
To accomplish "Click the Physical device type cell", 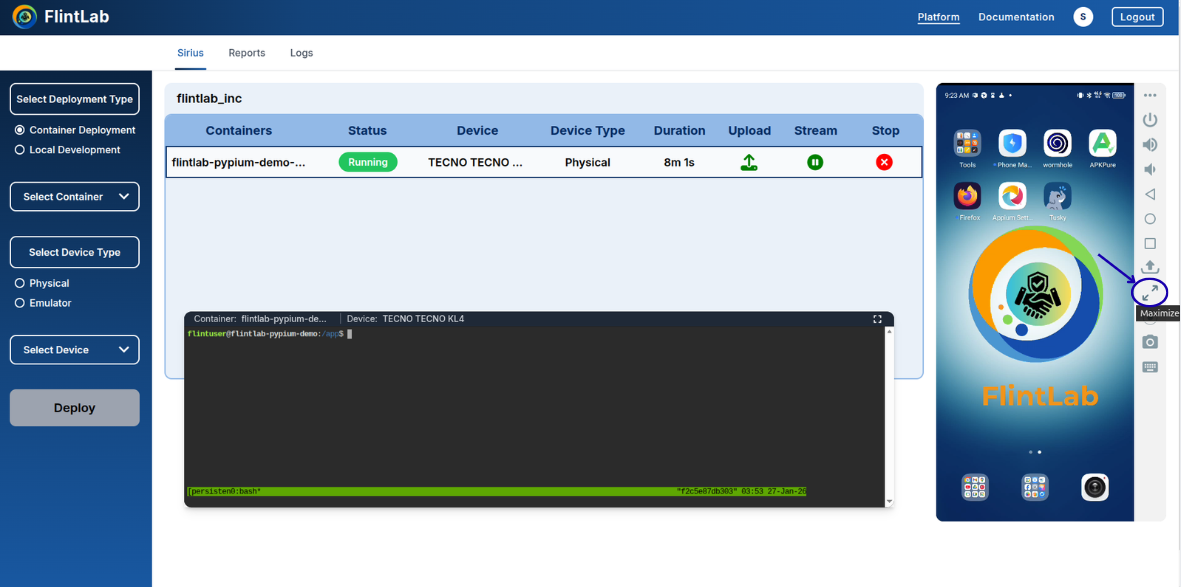I will [x=587, y=162].
